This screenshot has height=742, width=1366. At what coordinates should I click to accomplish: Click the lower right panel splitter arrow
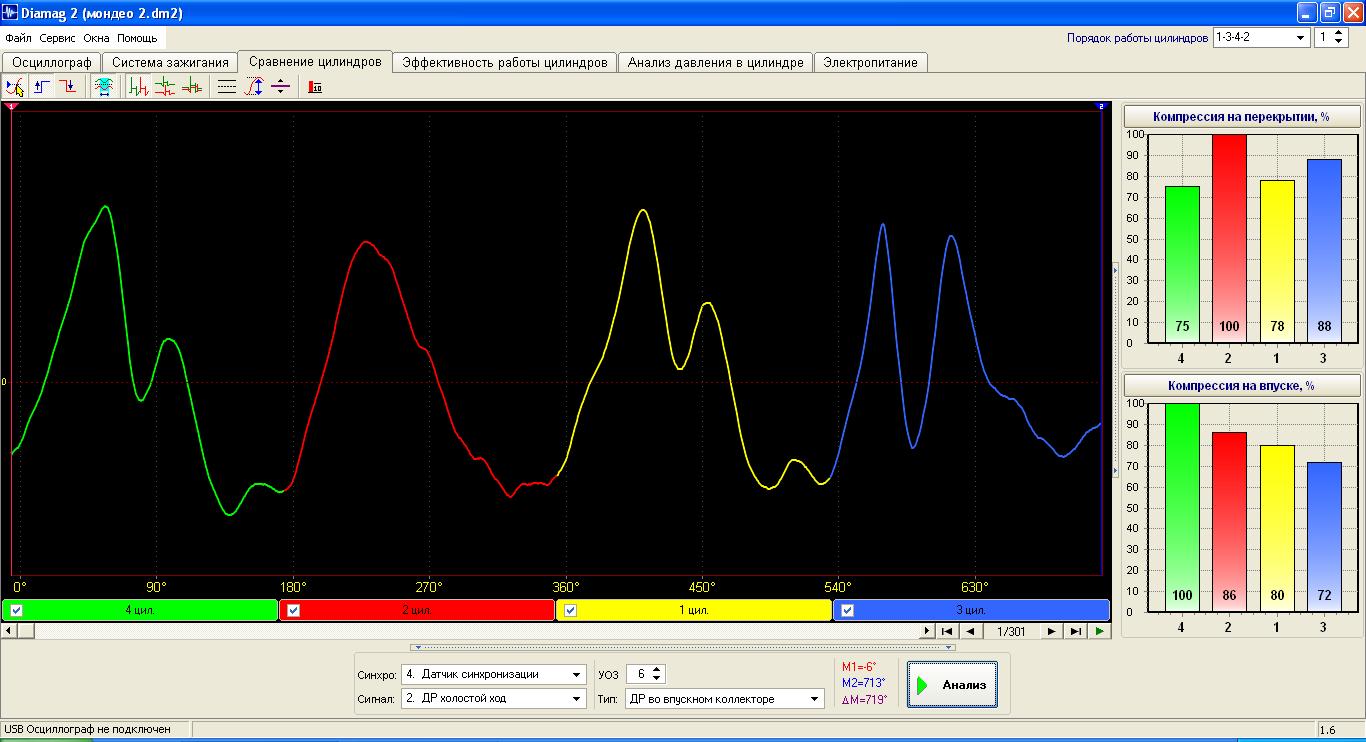(1116, 469)
